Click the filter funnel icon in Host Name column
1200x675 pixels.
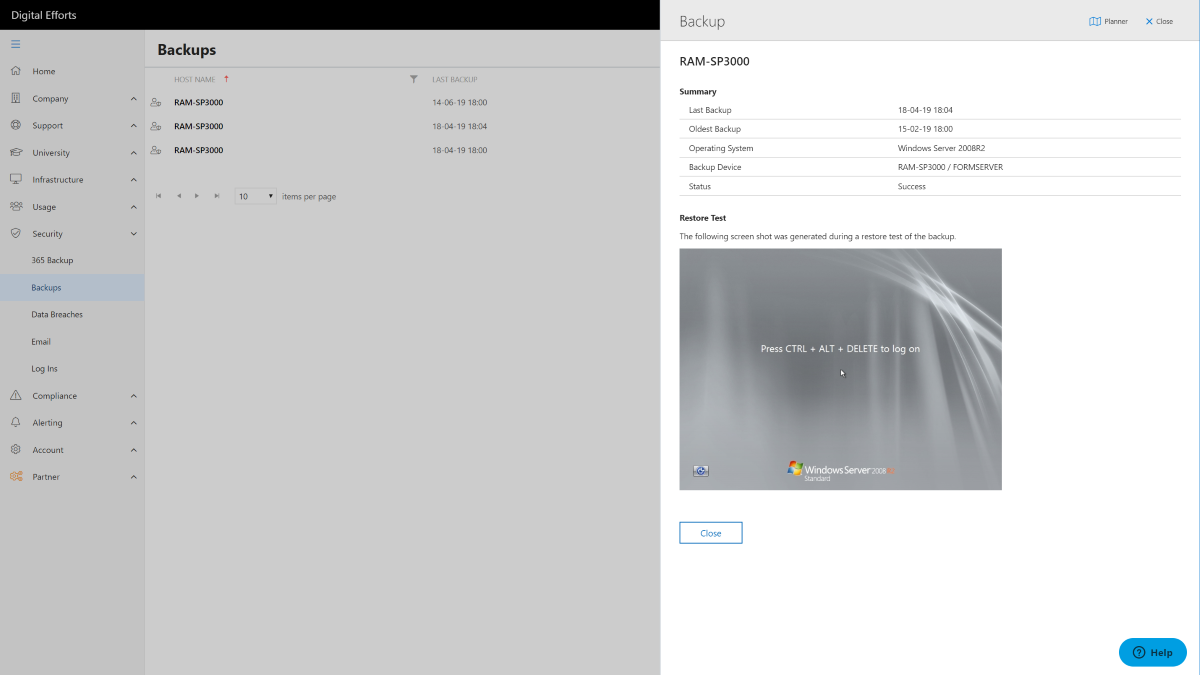(414, 79)
